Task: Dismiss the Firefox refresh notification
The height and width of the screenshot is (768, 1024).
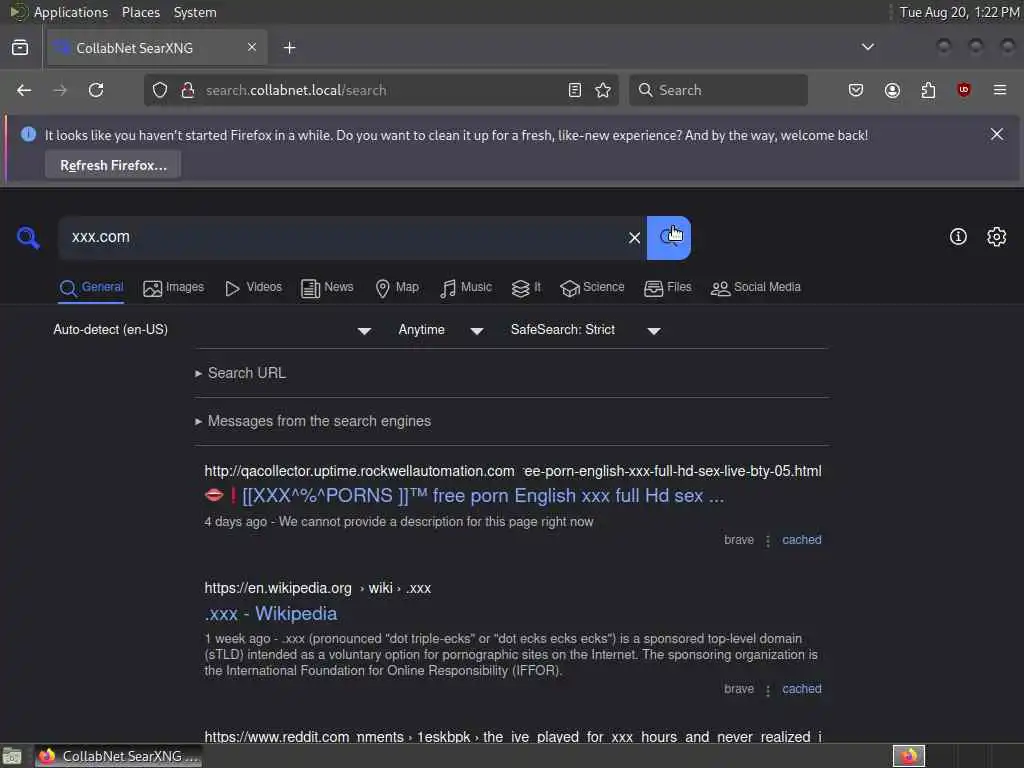Action: (997, 135)
